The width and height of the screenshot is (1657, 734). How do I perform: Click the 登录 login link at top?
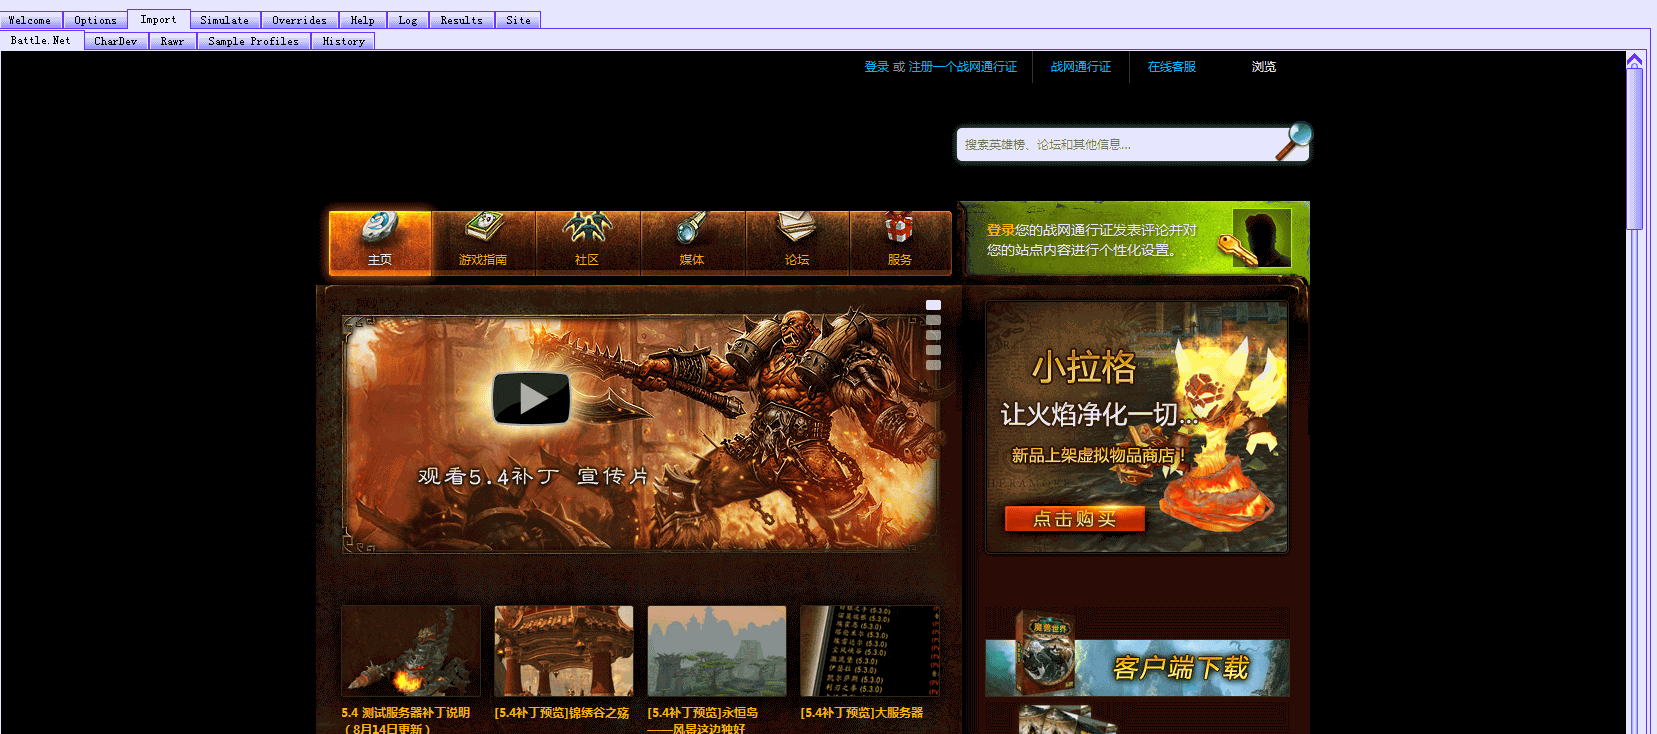point(877,67)
